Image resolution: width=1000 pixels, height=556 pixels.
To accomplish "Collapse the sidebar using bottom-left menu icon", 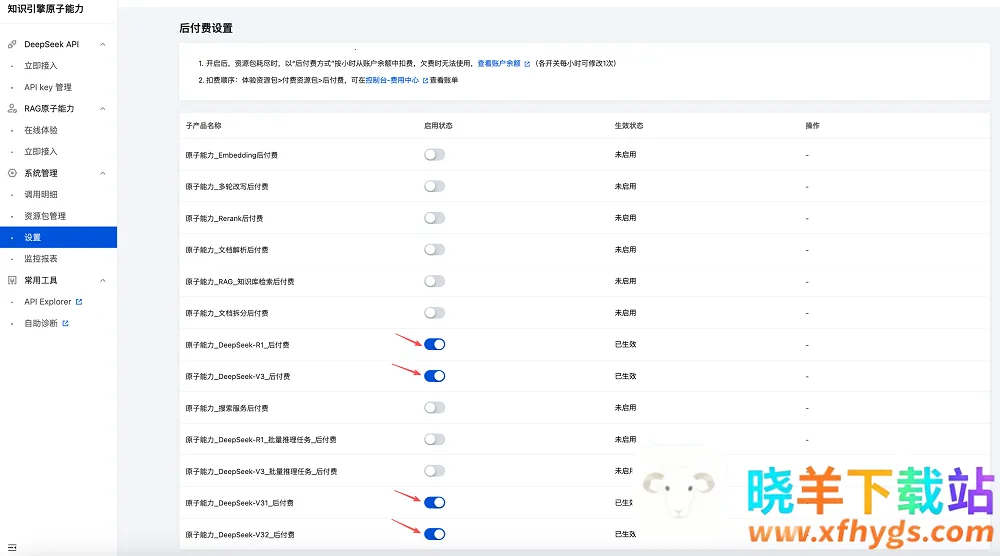I will (x=12, y=547).
